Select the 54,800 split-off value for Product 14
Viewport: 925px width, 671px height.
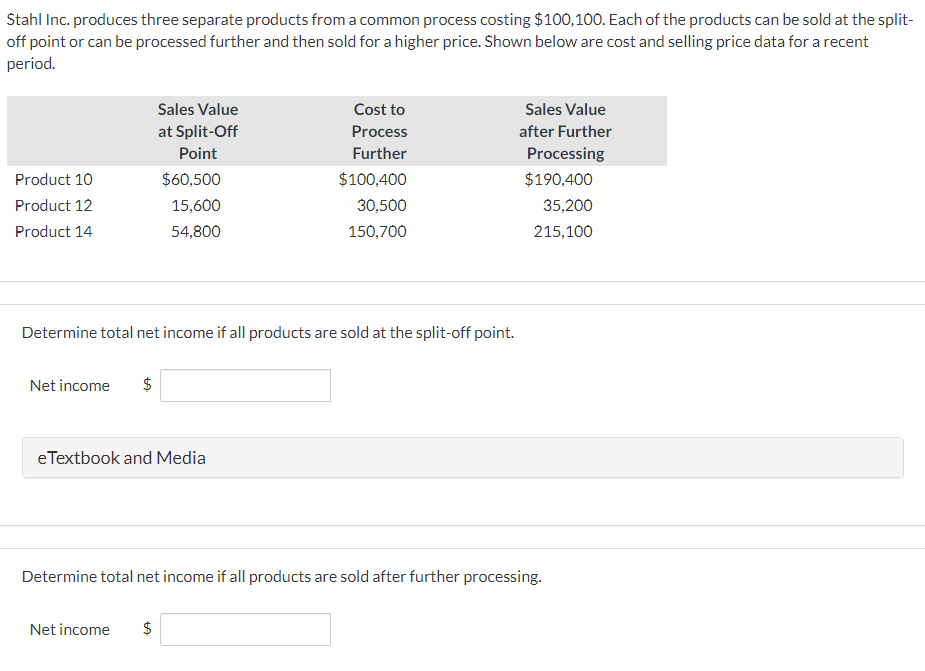(x=200, y=231)
